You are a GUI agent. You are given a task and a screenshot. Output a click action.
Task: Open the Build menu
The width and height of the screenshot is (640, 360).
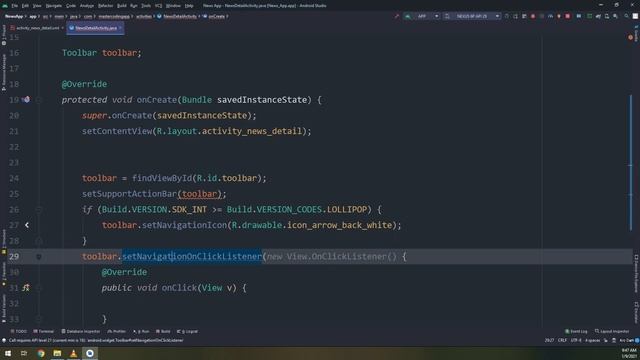[x=122, y=6]
